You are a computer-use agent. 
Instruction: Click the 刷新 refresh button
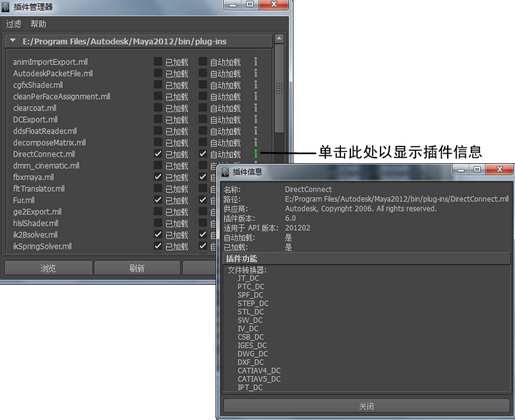(137, 268)
